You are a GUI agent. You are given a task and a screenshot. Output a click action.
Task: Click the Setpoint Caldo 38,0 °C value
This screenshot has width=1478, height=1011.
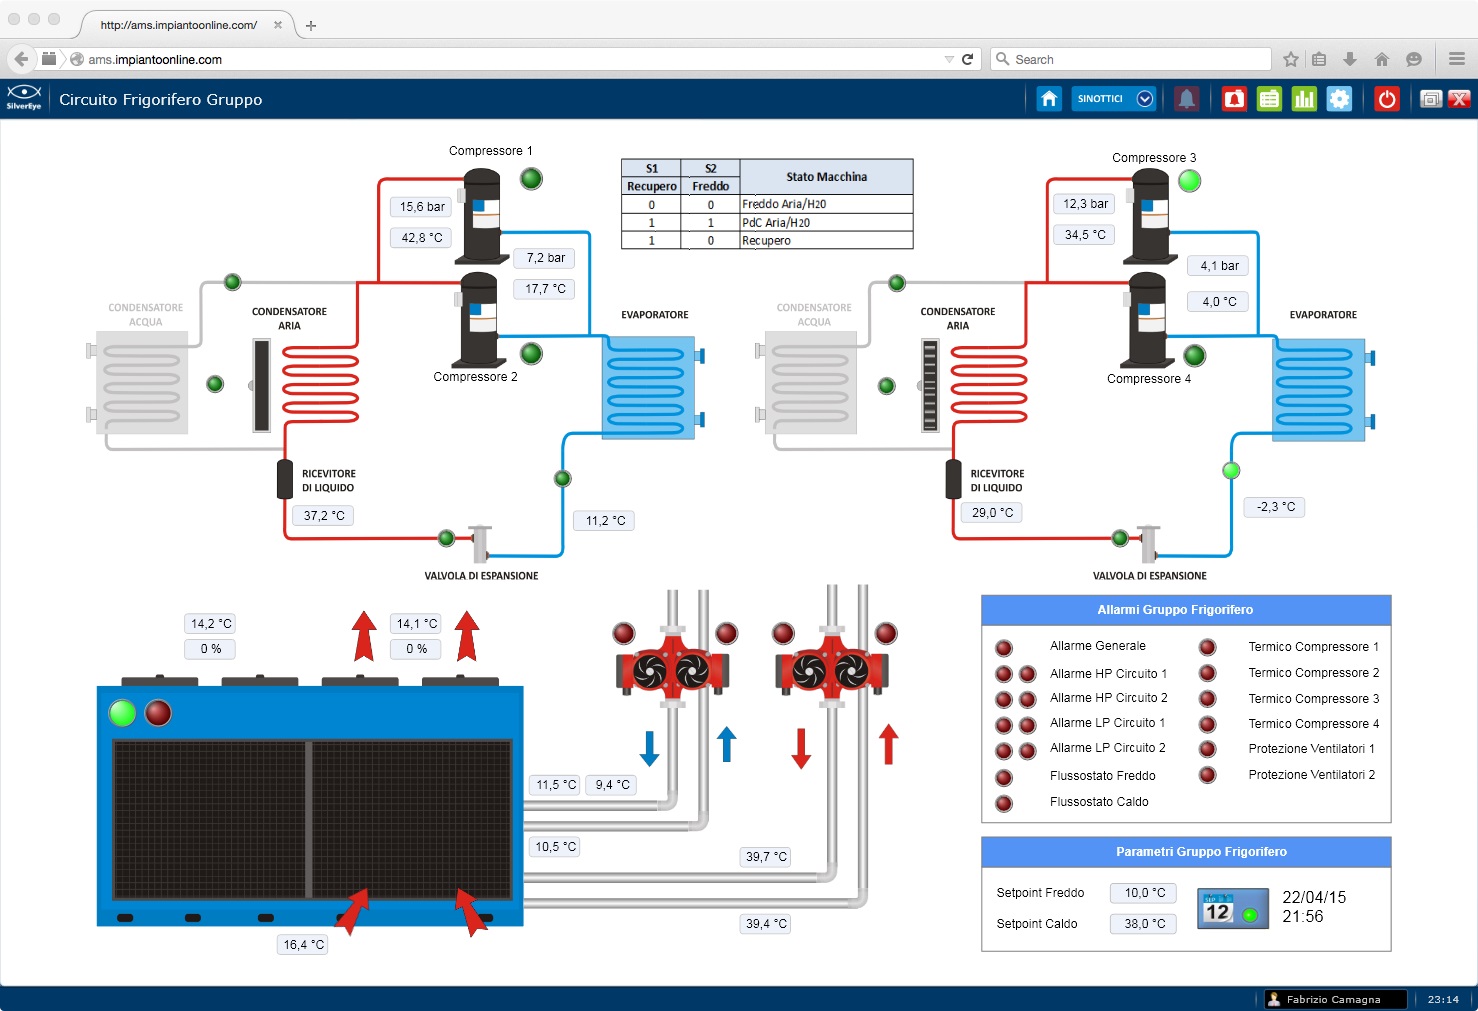click(1144, 924)
